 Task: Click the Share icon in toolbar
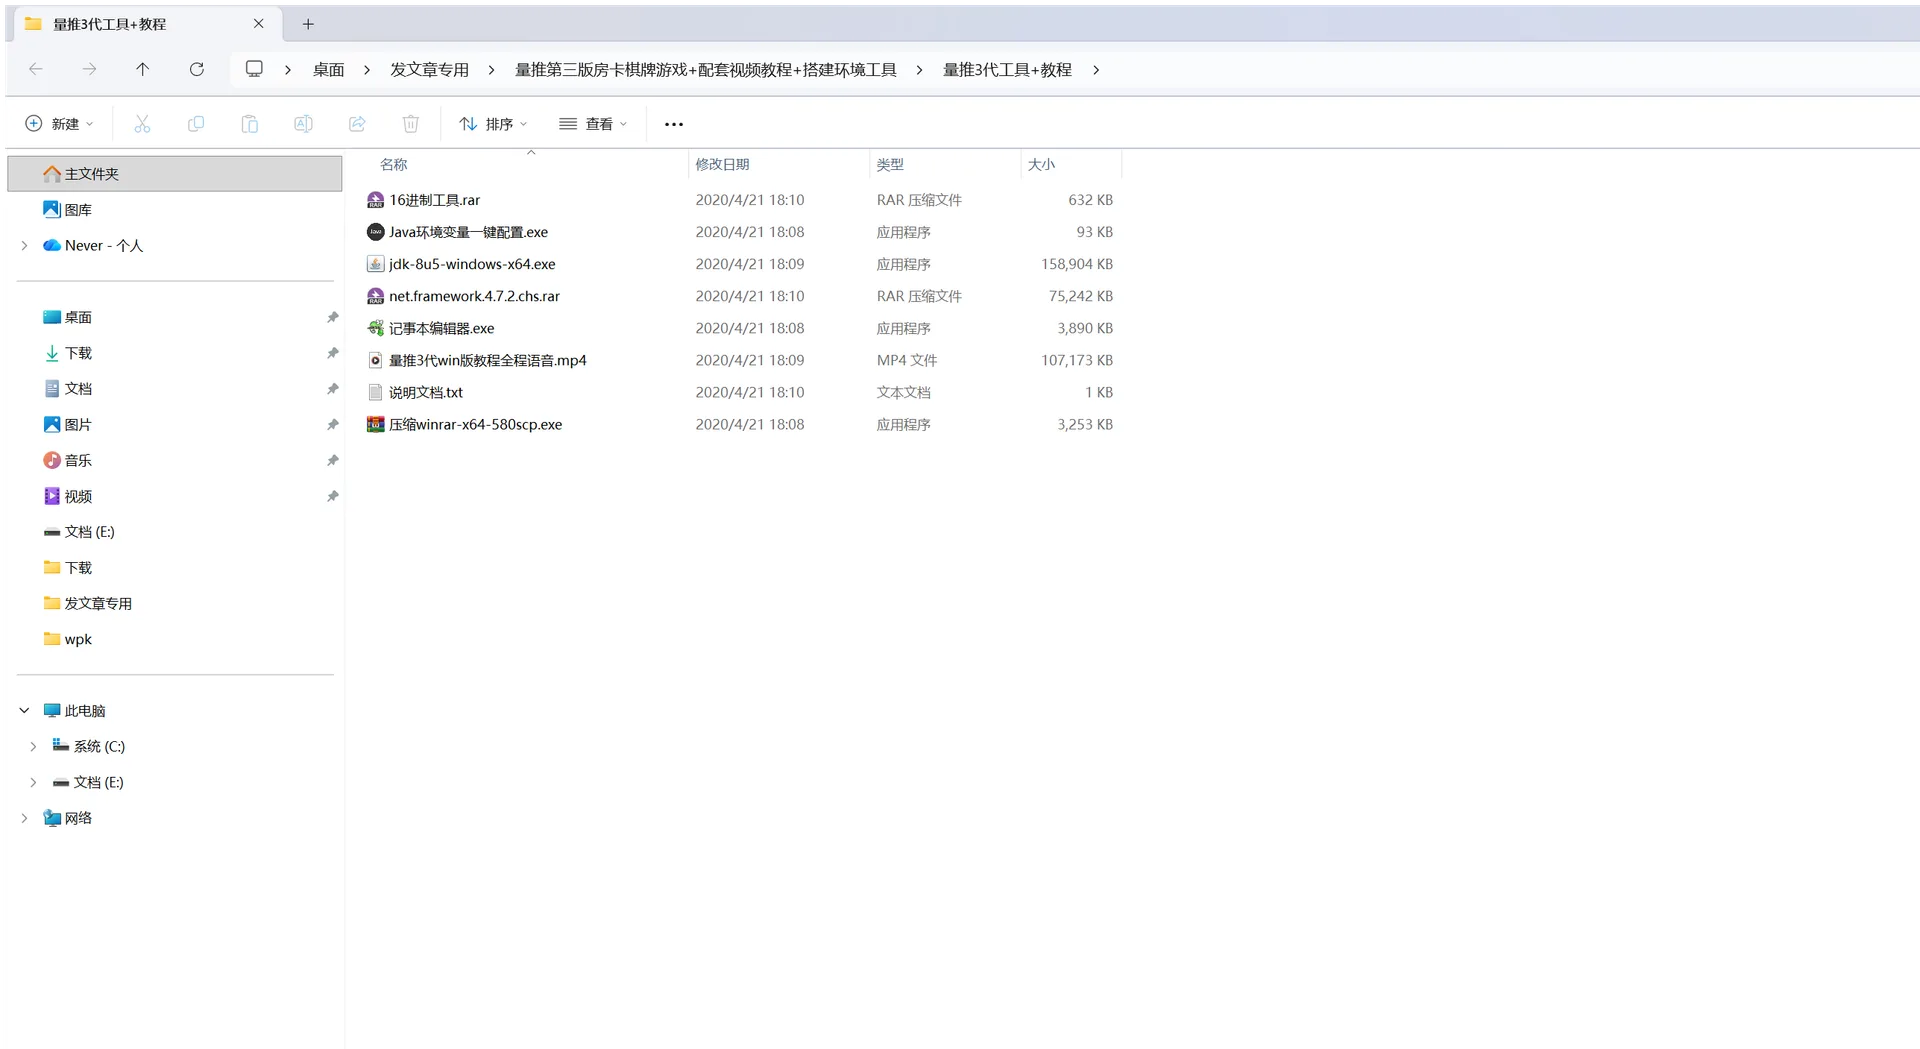[357, 124]
